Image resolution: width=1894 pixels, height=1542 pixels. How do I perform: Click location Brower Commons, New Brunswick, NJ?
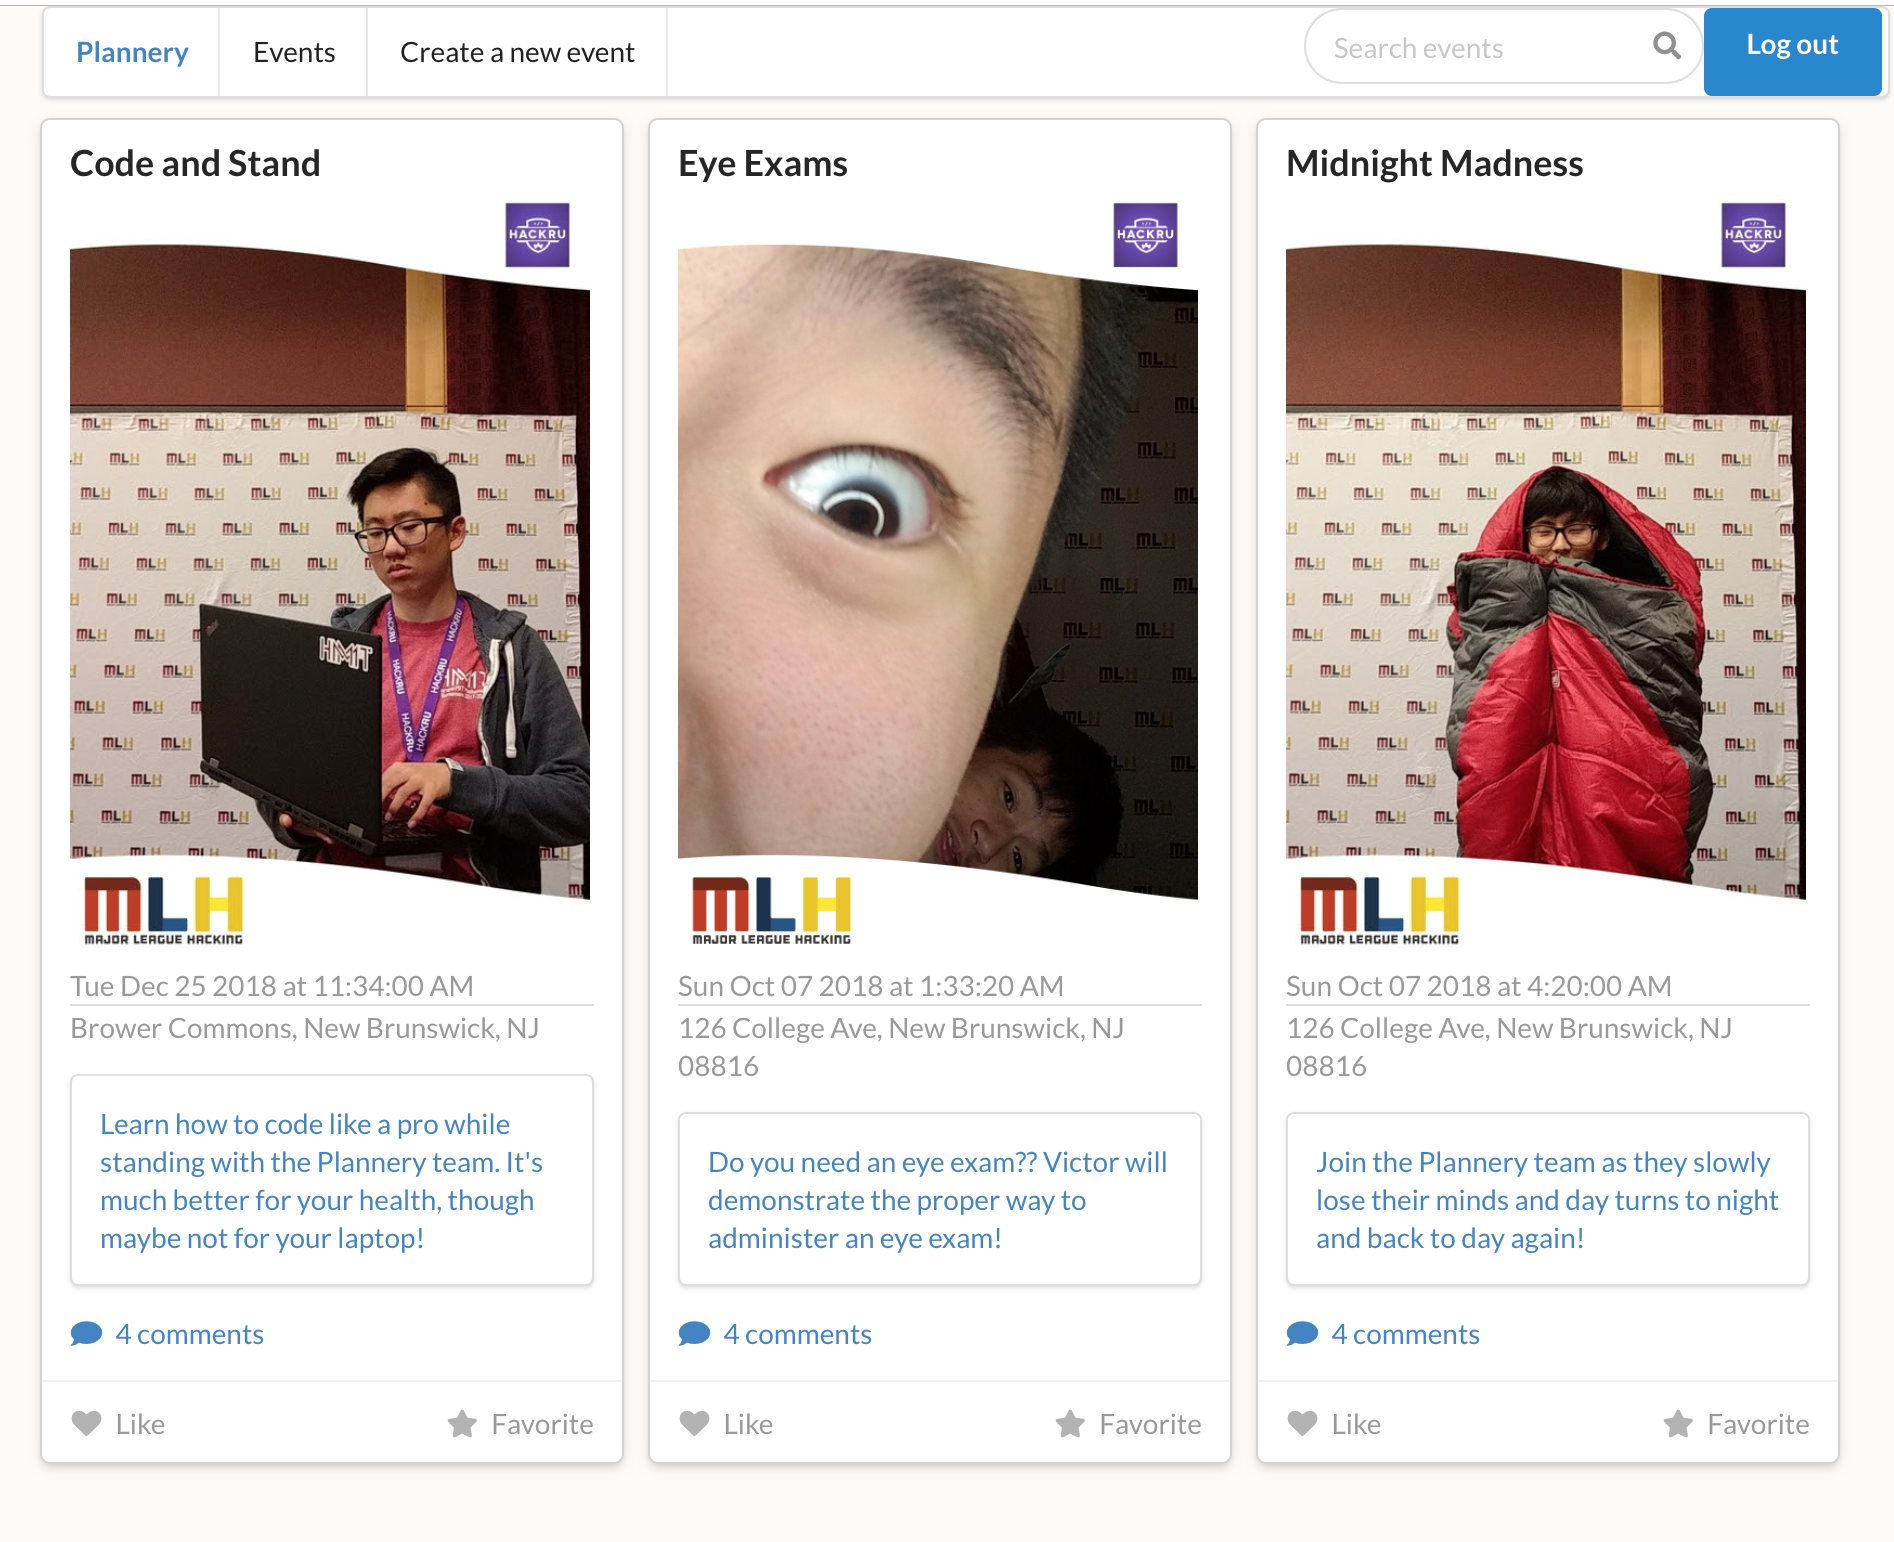(x=305, y=1028)
